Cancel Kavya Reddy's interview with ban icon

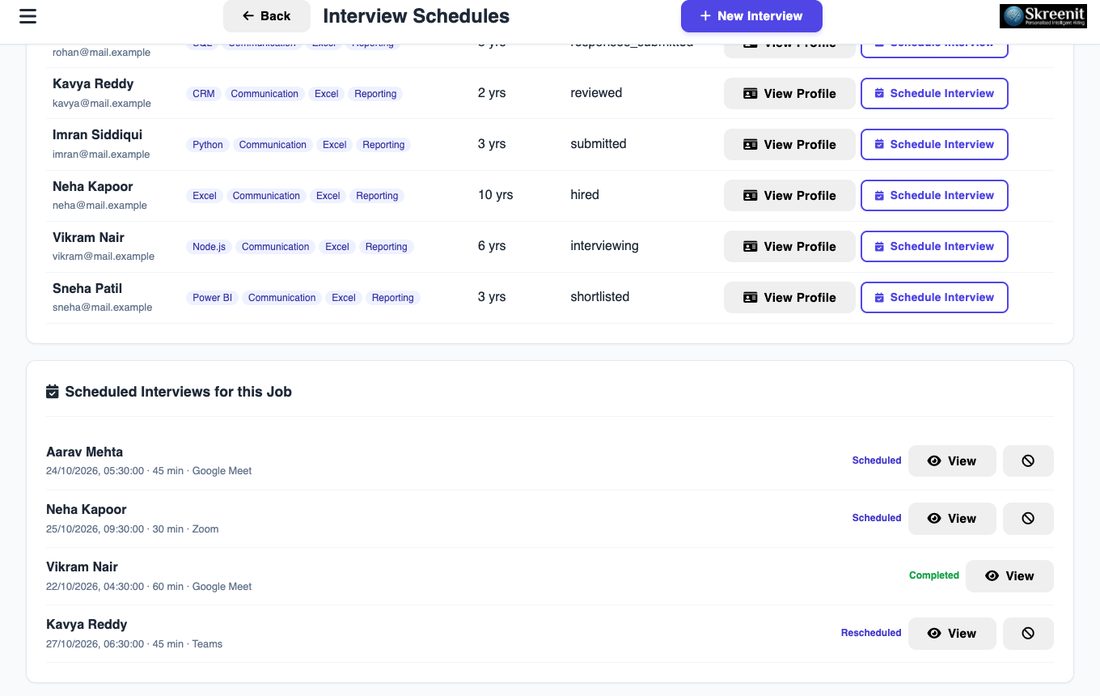(x=1028, y=634)
